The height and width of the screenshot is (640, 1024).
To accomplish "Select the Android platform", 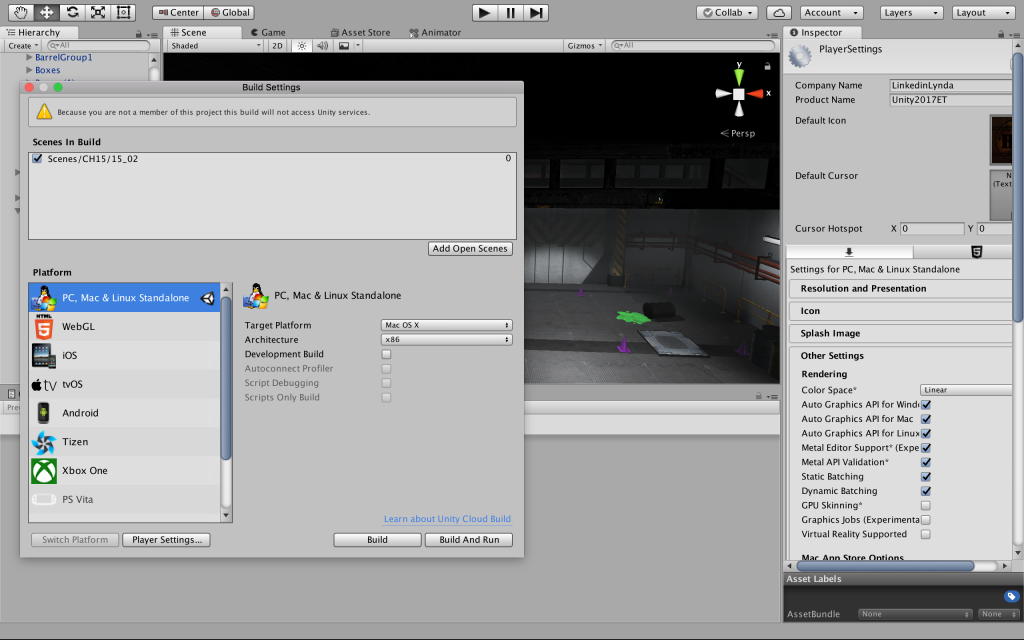I will point(124,413).
